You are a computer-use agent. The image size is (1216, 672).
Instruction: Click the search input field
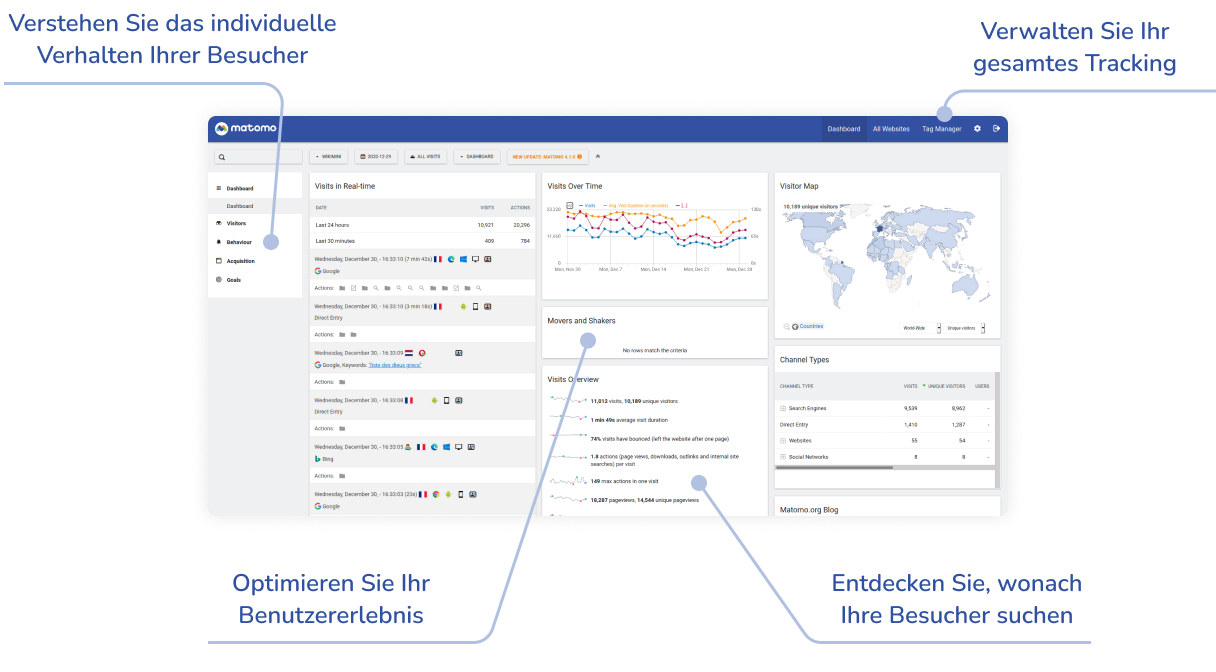click(260, 157)
